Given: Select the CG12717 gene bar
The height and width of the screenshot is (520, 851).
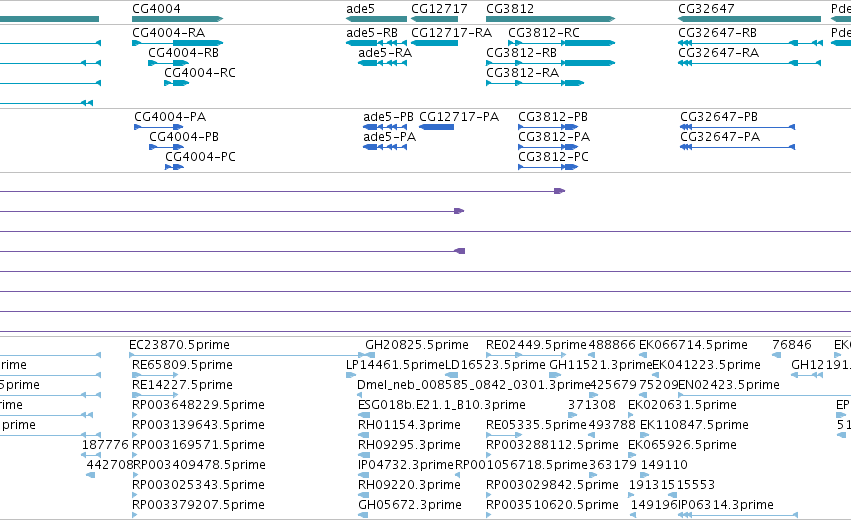Looking at the screenshot, I should 434,19.
